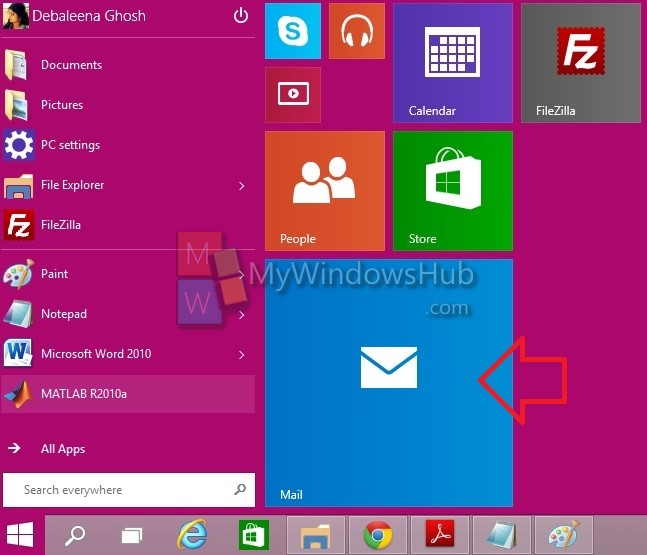Open File Explorer from Start list
The height and width of the screenshot is (555, 647).
pyautogui.click(x=128, y=185)
